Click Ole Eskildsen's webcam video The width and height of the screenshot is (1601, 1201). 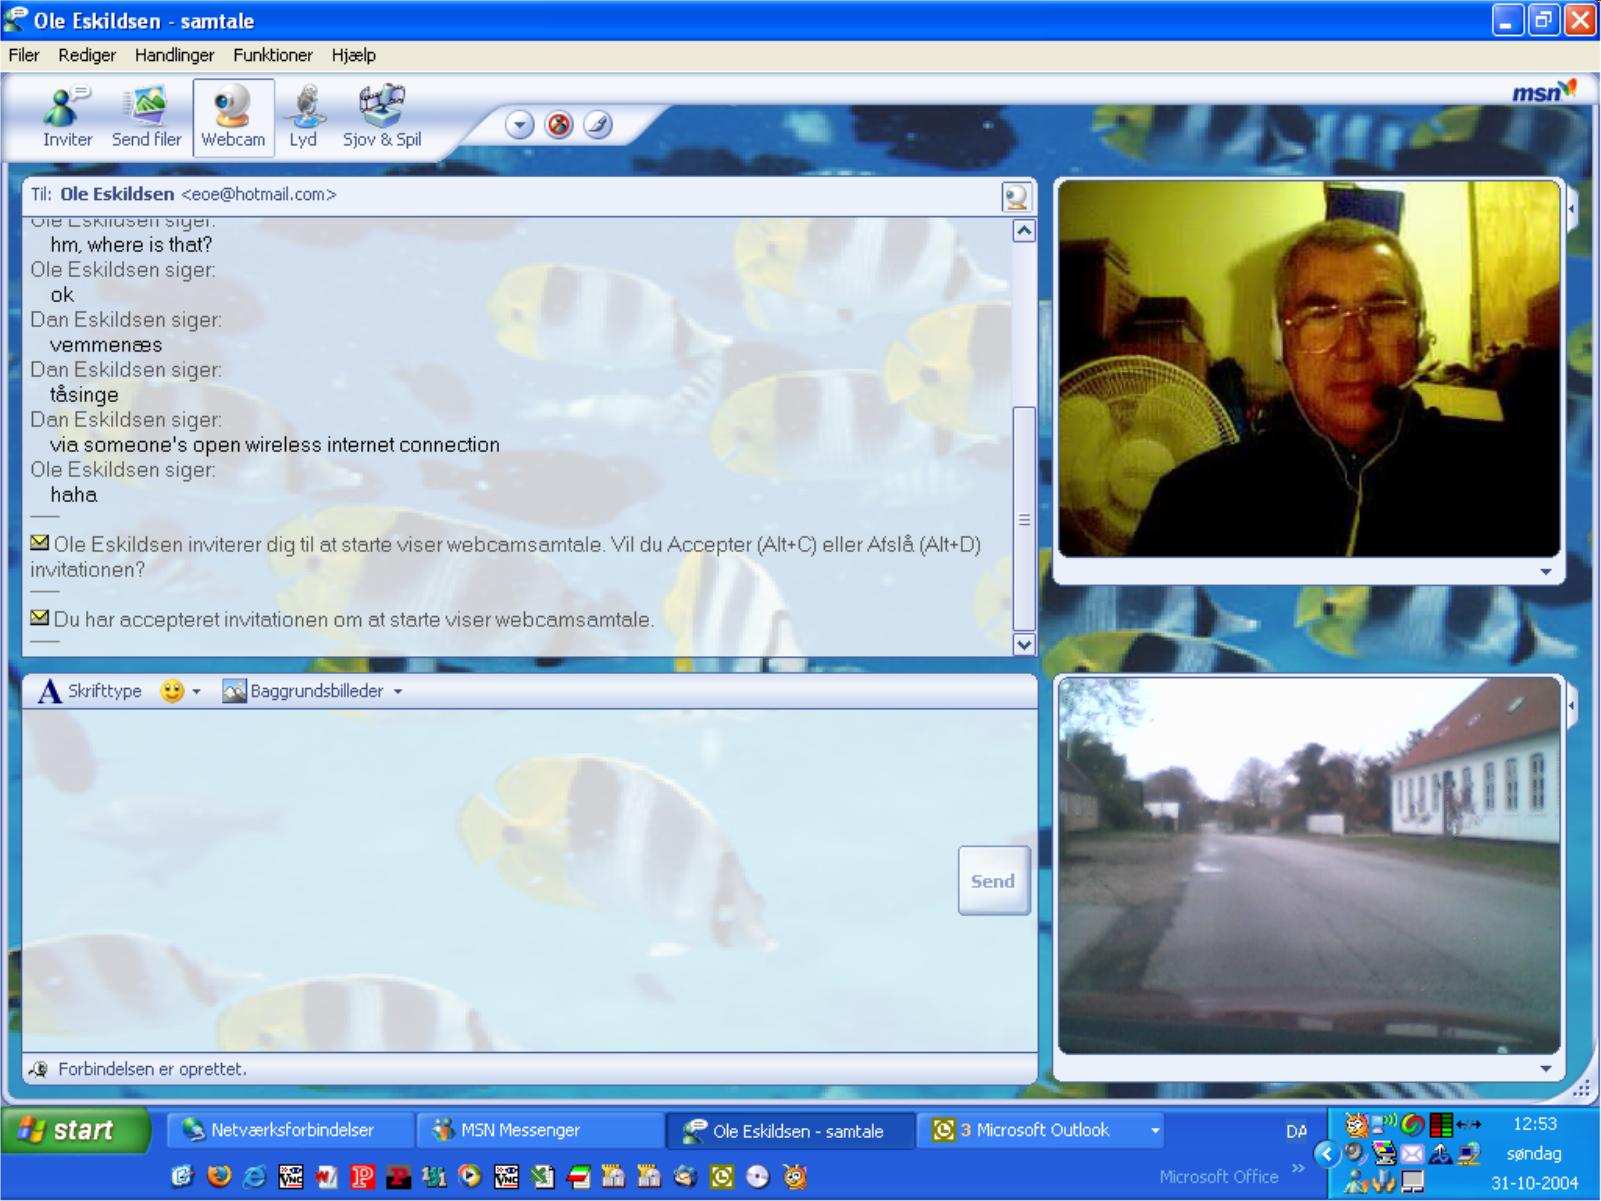click(x=1309, y=369)
